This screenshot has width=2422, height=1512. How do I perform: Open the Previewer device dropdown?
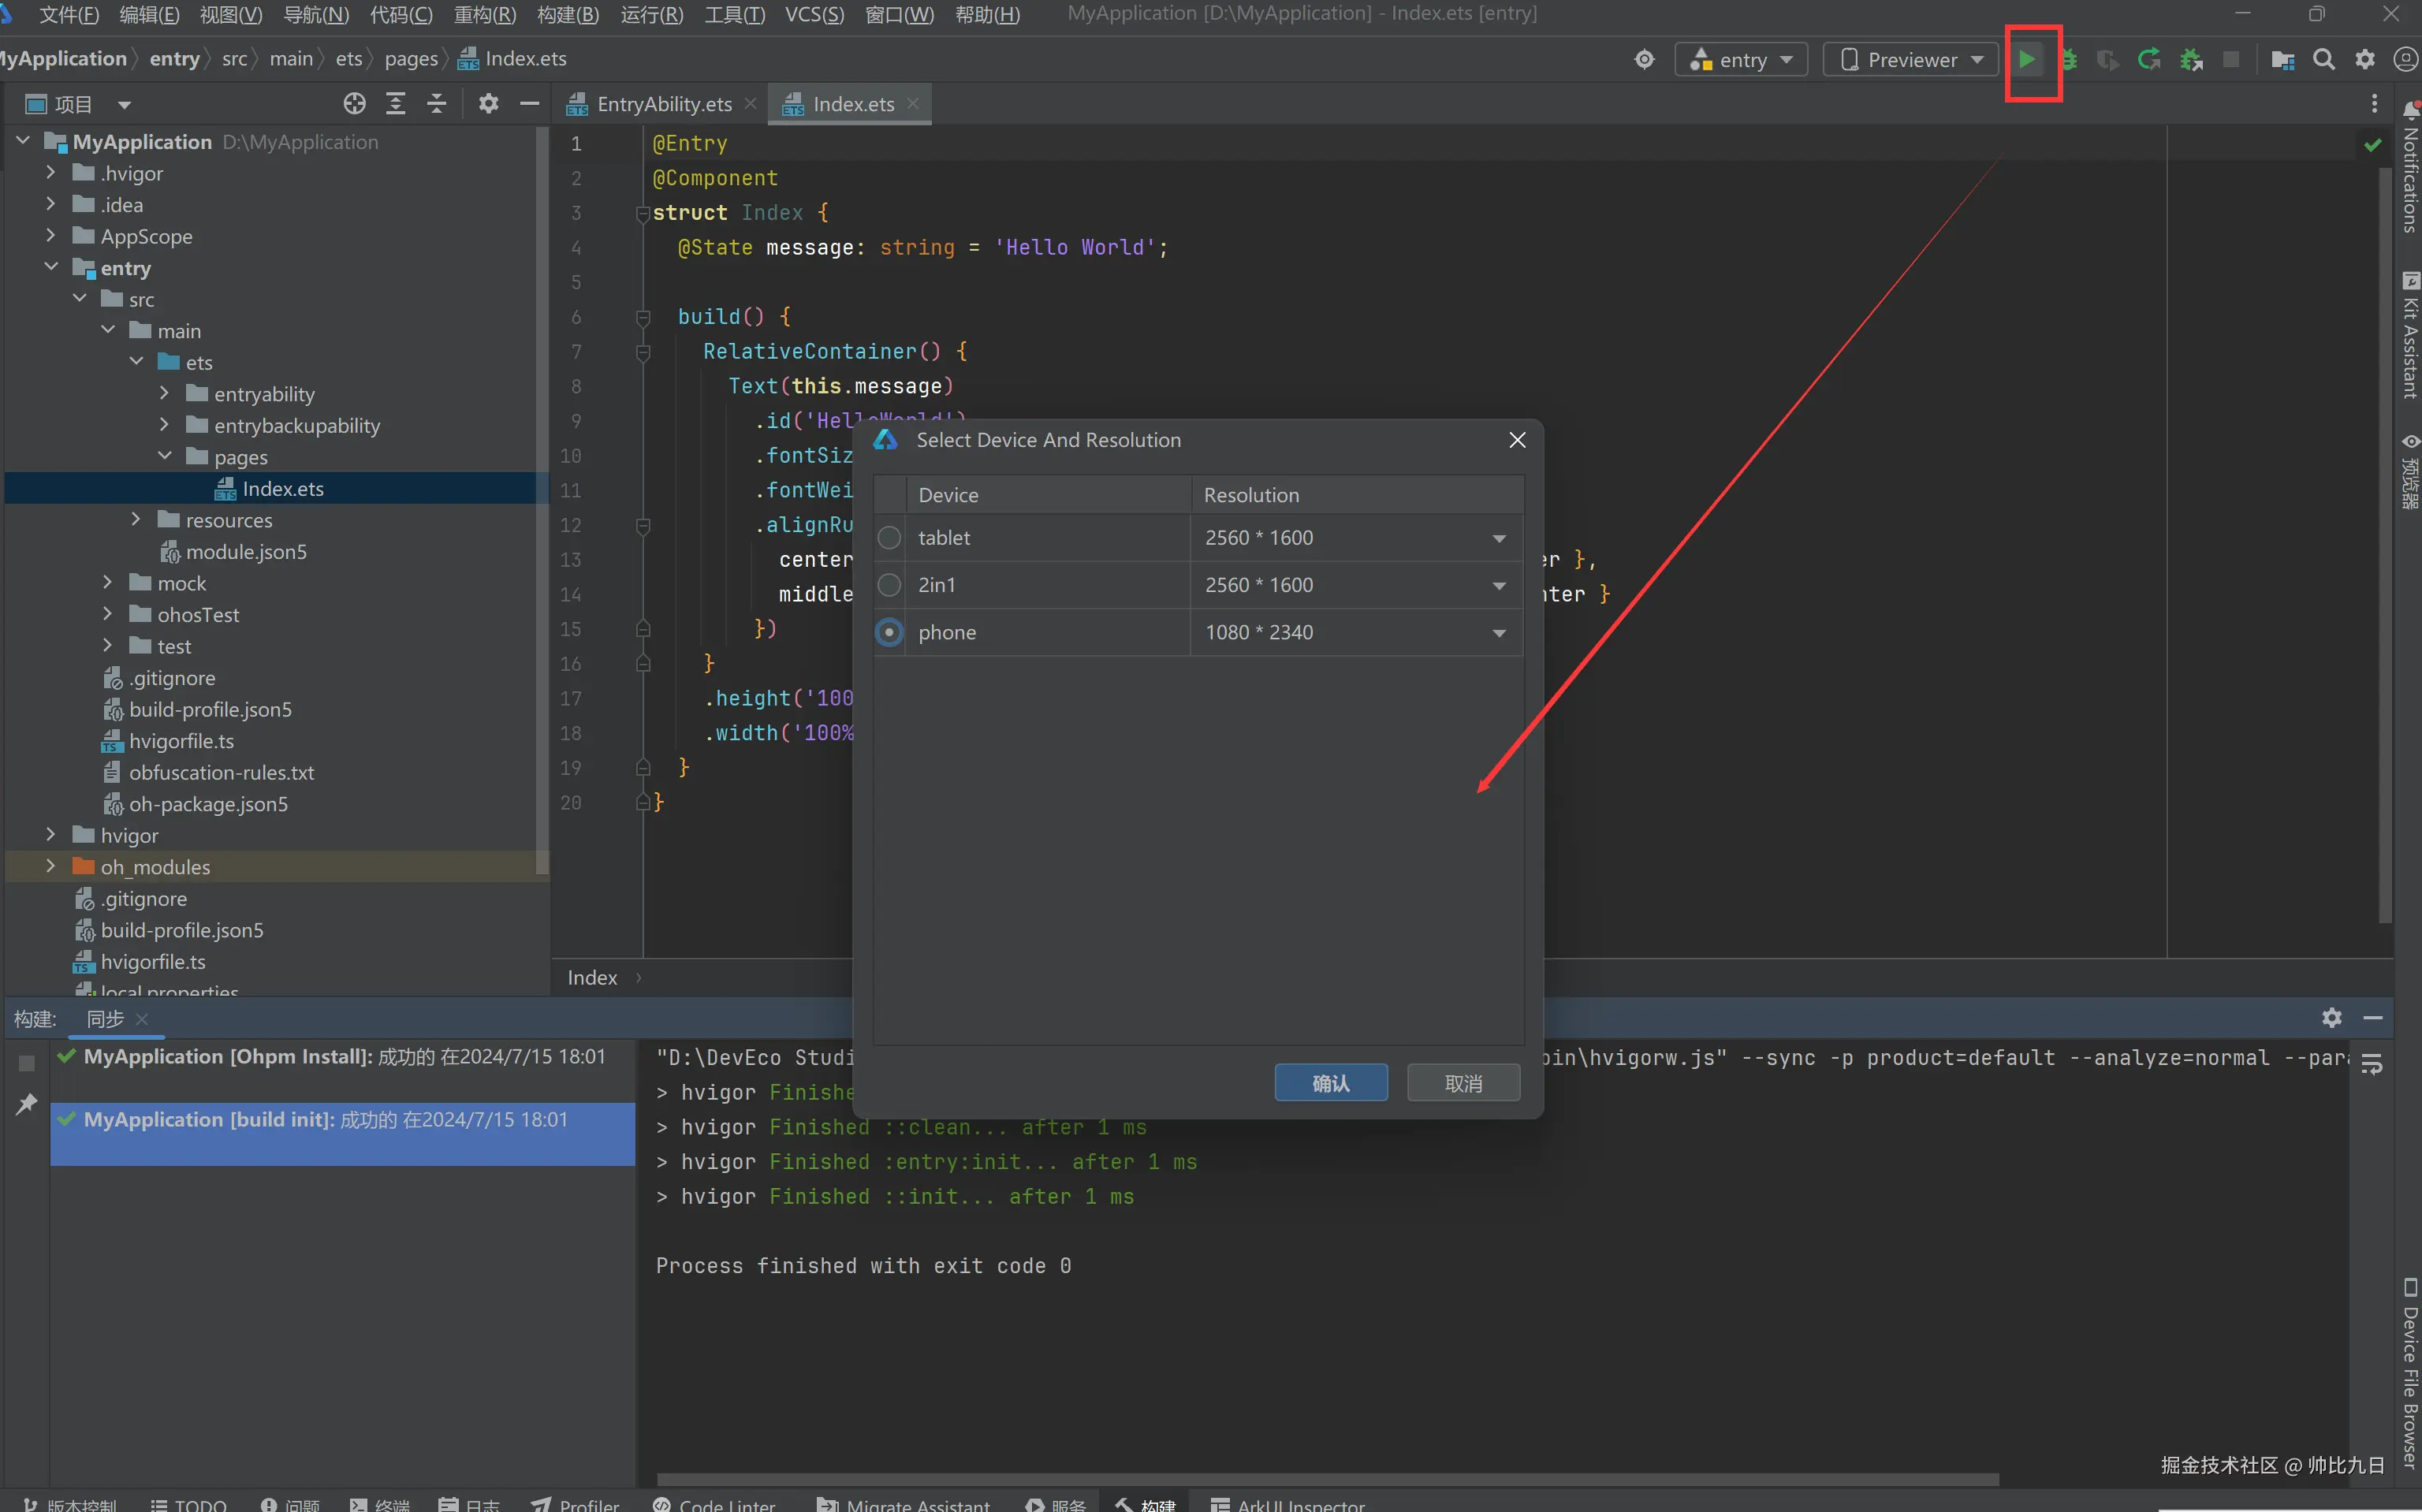pos(1911,60)
